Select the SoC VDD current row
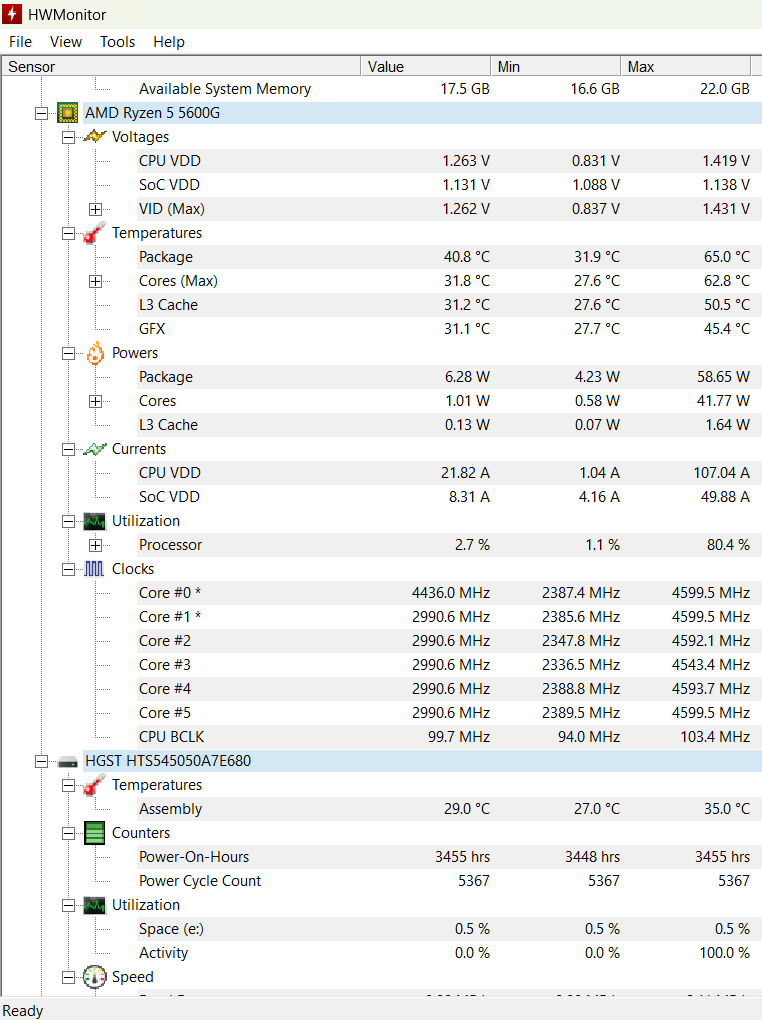Screen dimensions: 762x1020 [x=448, y=497]
